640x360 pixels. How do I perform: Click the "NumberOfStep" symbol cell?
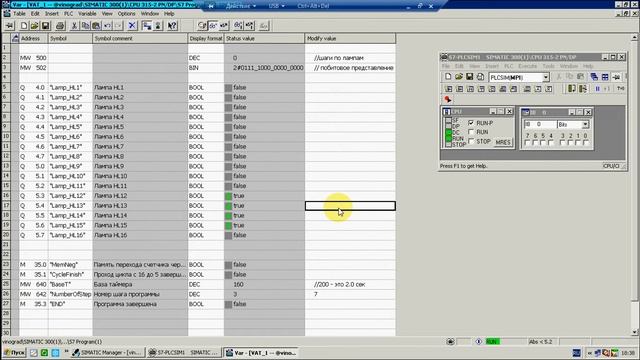click(x=70, y=294)
